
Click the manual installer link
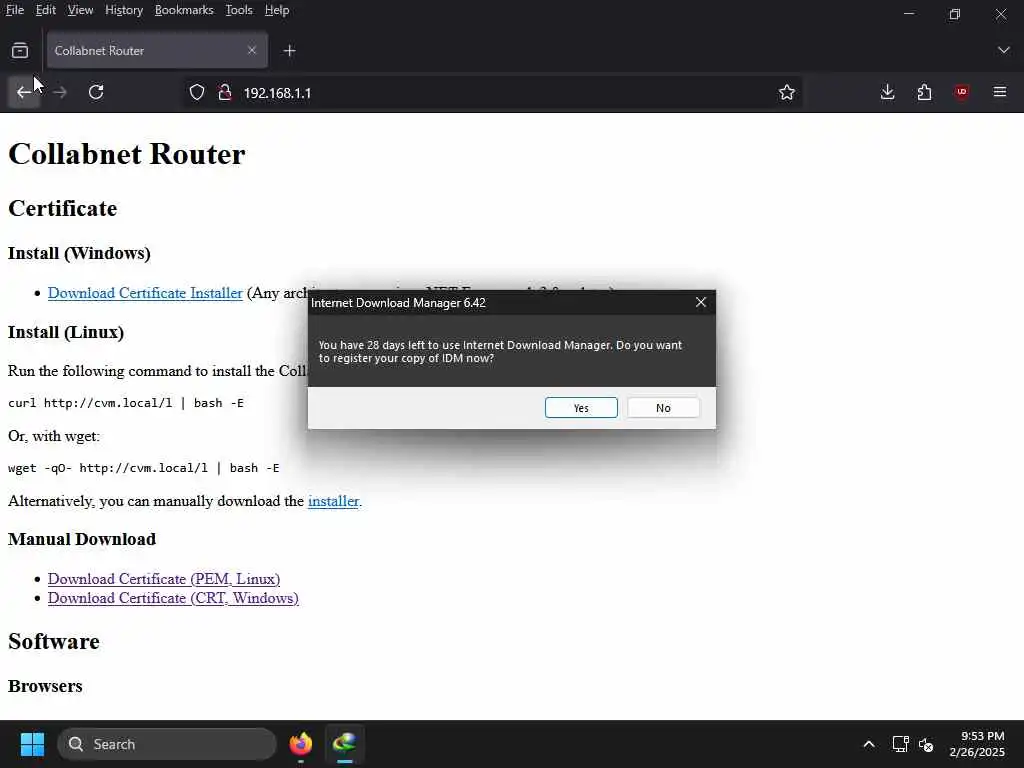333,501
